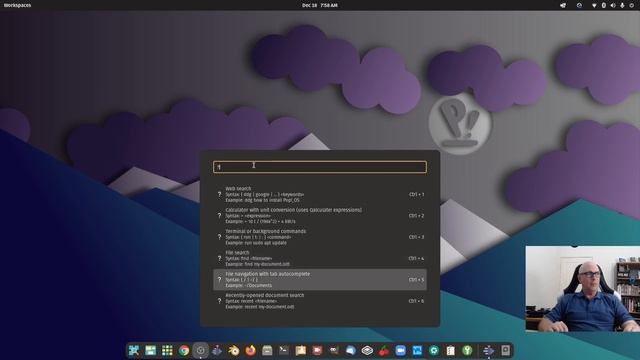The height and width of the screenshot is (360, 640).
Task: Select the Recently-opened document search entry
Action: click(320, 301)
